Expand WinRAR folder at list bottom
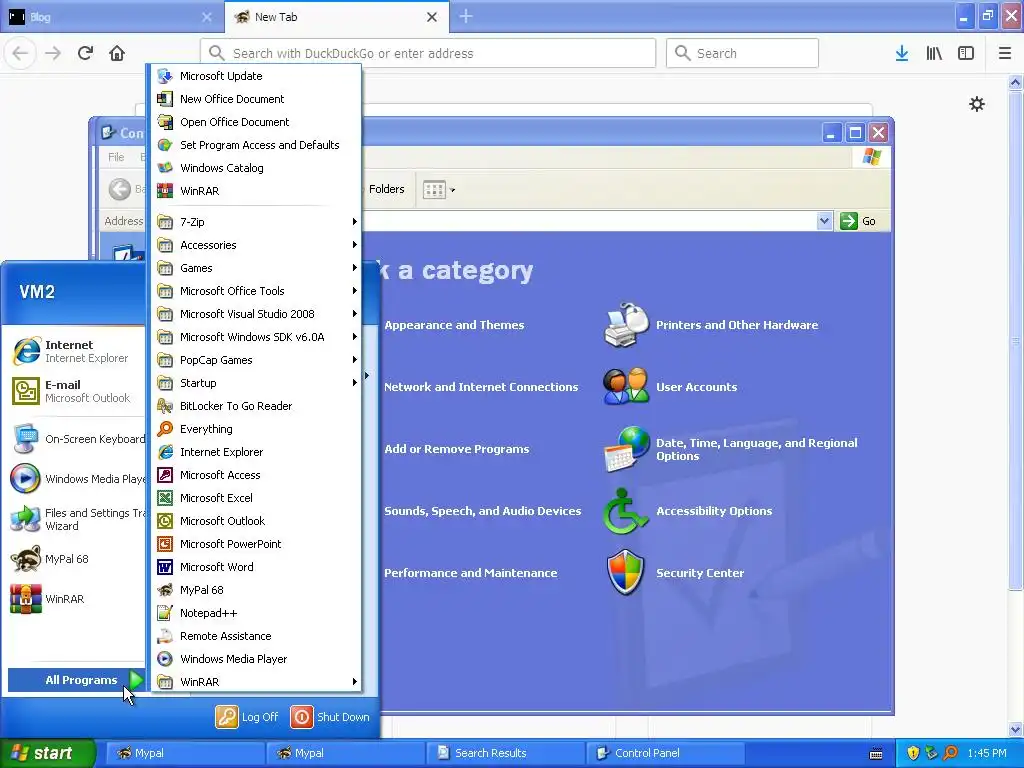The height and width of the screenshot is (768, 1024). (x=256, y=682)
